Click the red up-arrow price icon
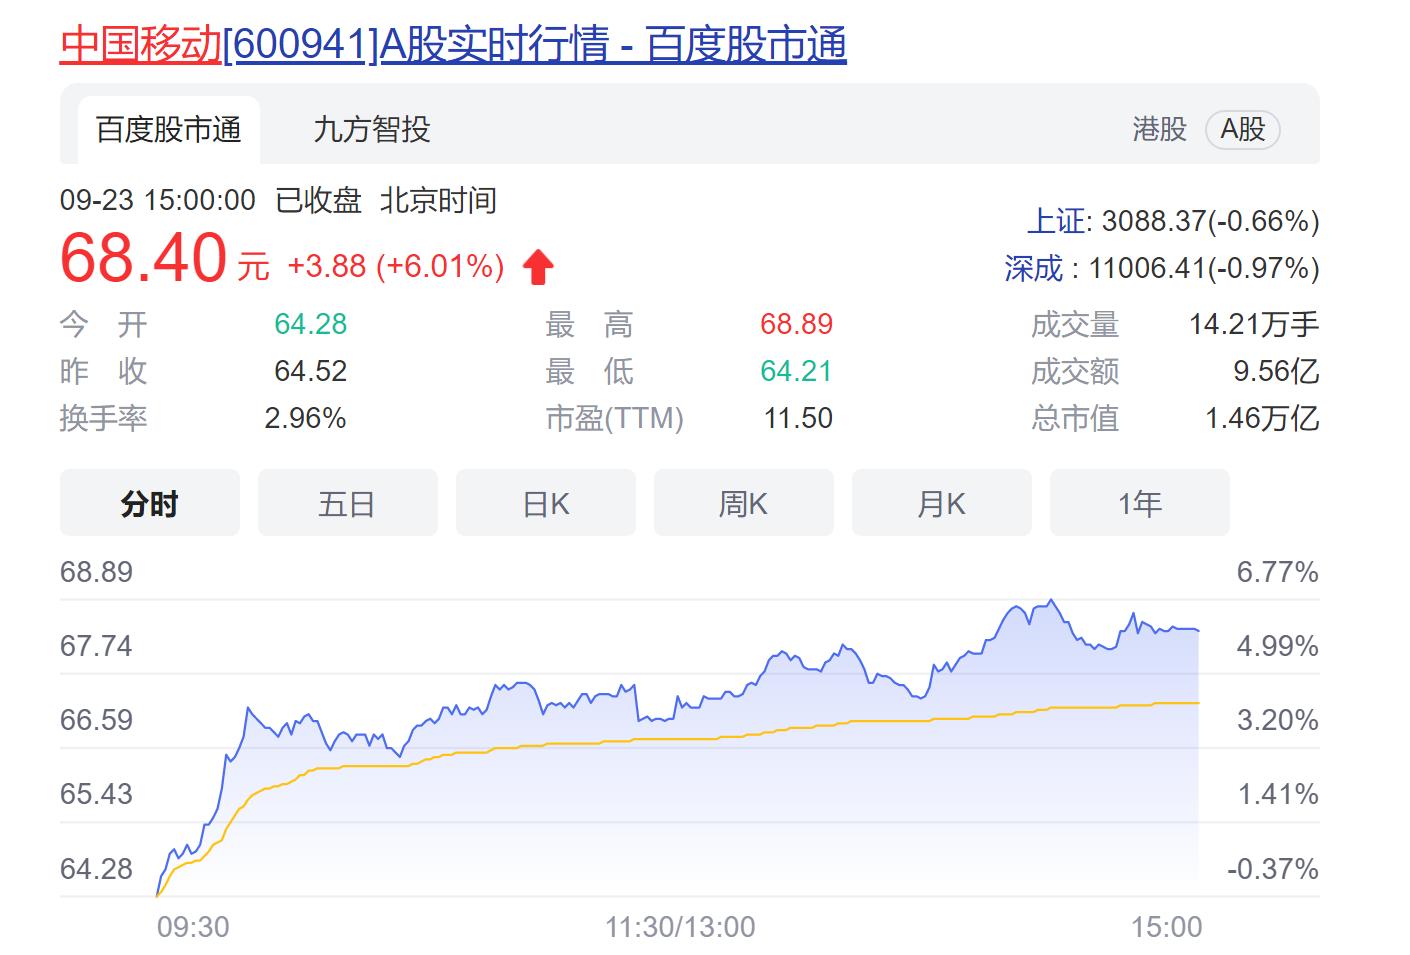 [538, 267]
